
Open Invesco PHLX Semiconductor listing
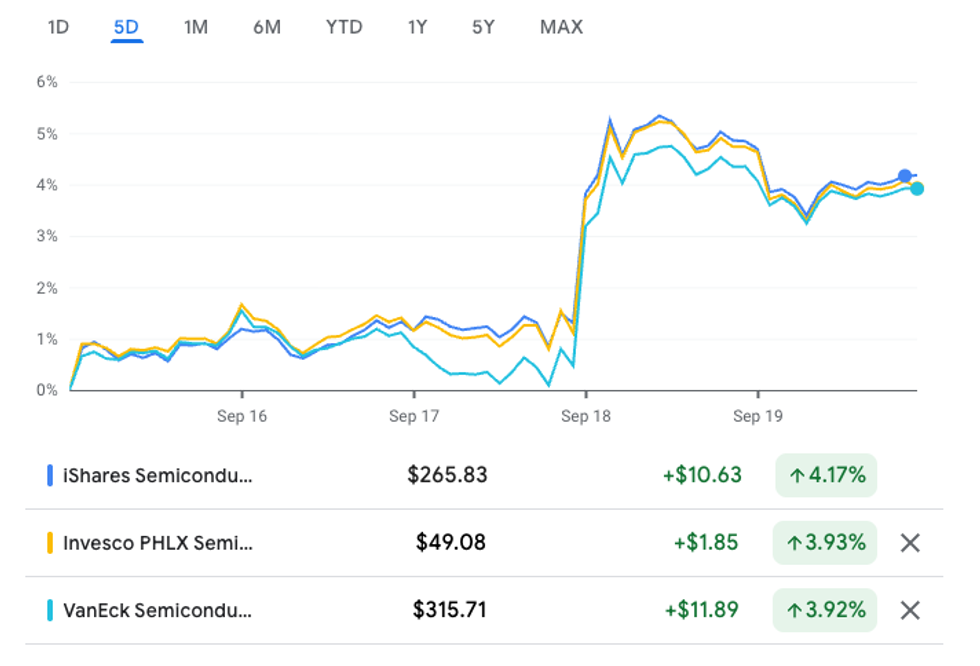pos(158,543)
